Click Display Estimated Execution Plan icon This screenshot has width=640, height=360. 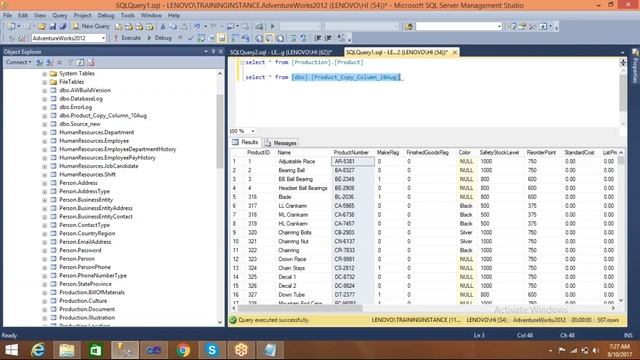201,38
